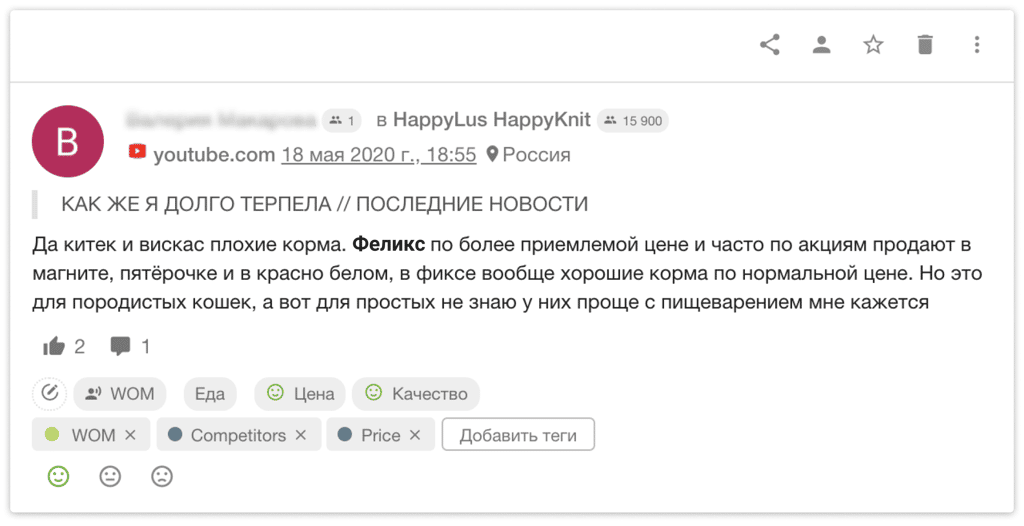This screenshot has height=526, width=1024.
Task: Click the red avatar with letter B
Action: [x=67, y=141]
